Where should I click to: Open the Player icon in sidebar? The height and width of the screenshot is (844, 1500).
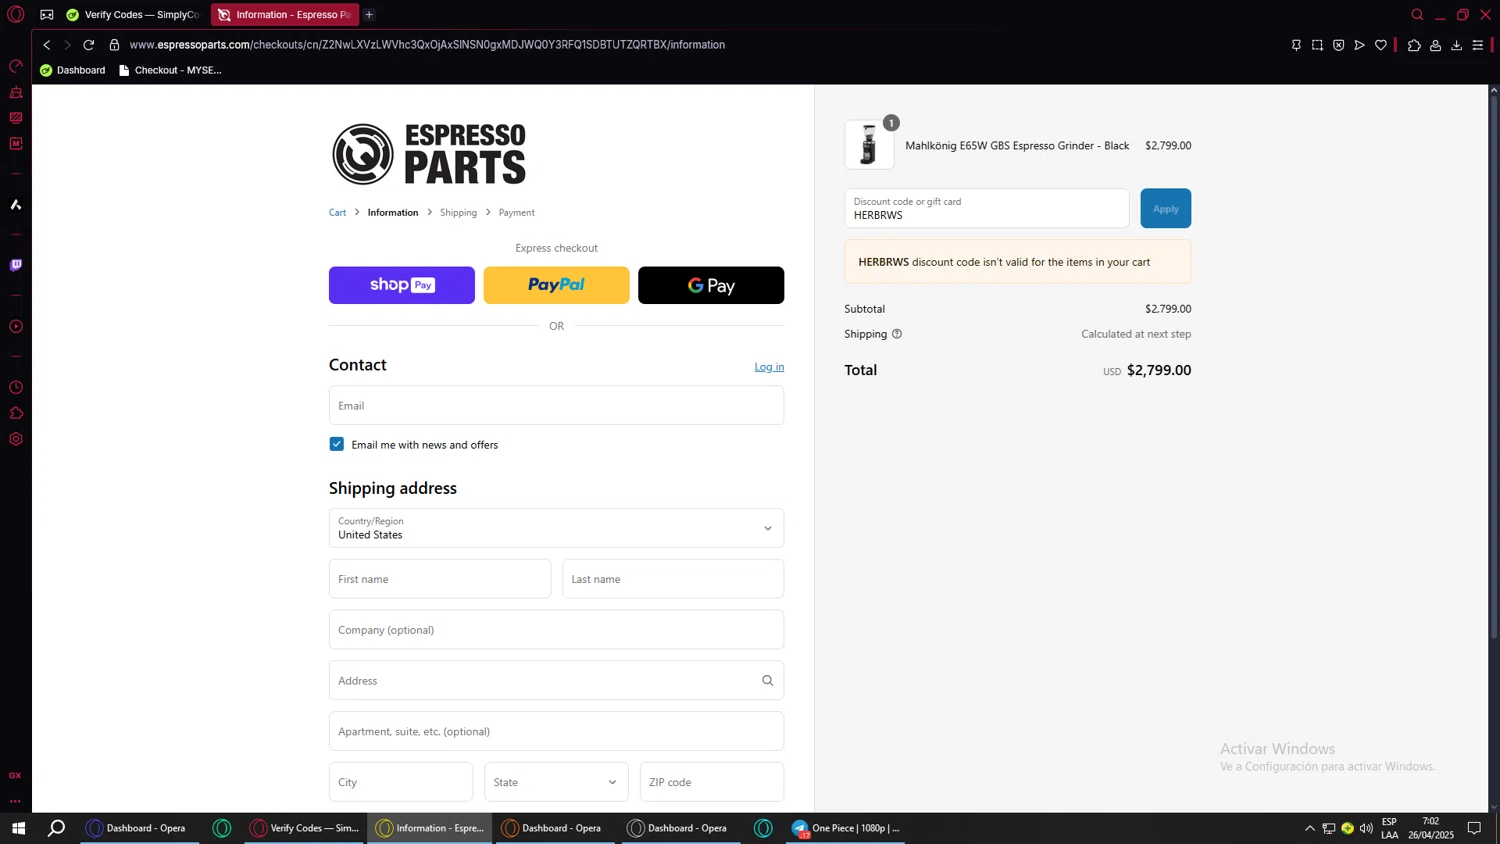coord(16,327)
